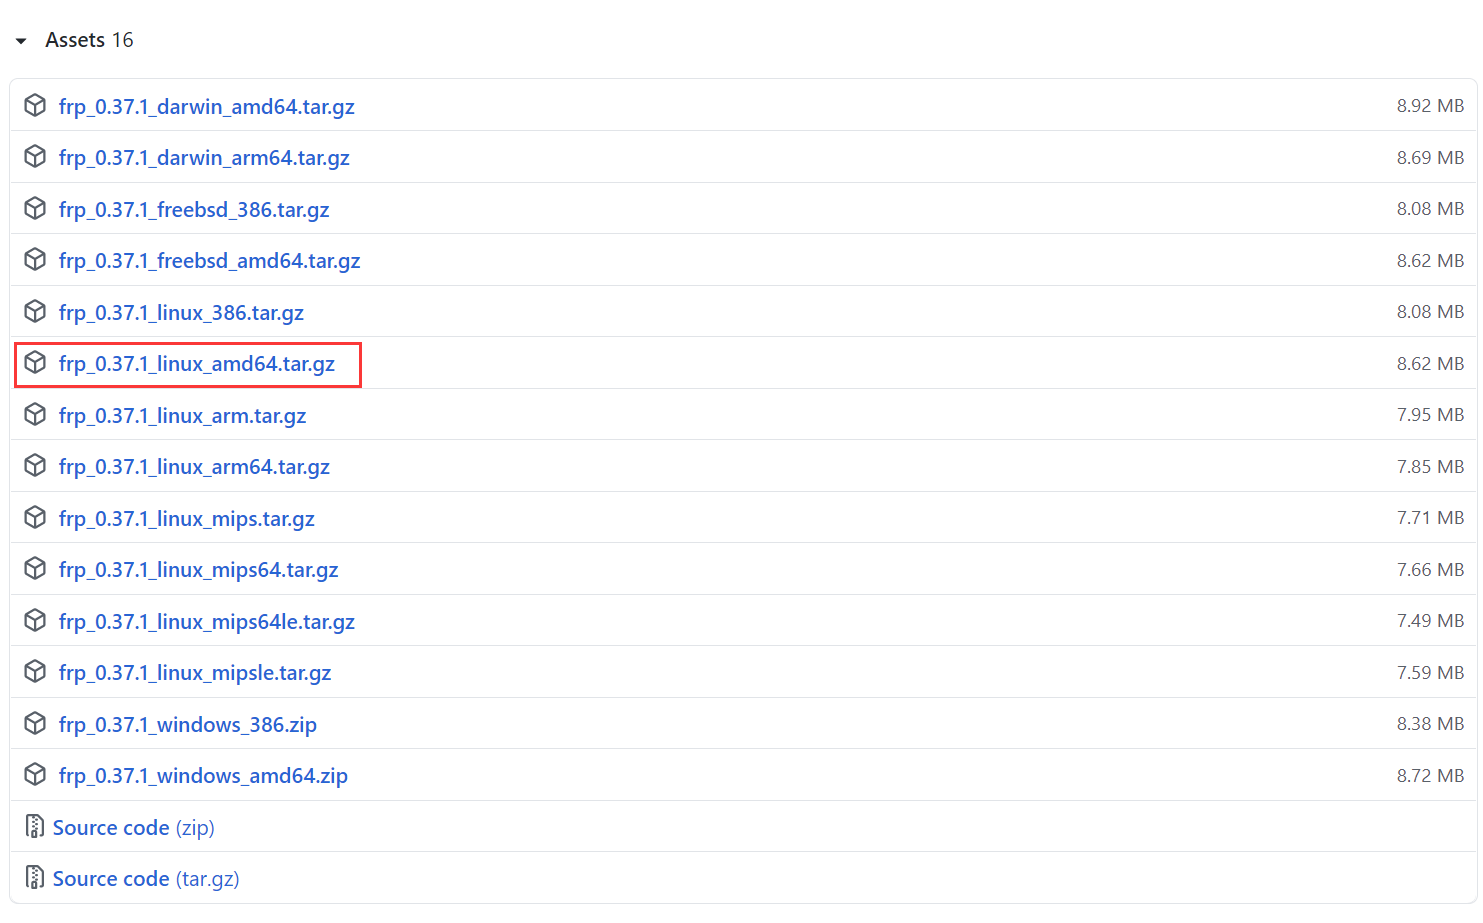Image resolution: width=1483 pixels, height=923 pixels.
Task: Download frp_0.37.1_linux_mips64.tar.gz
Action: coord(199,570)
